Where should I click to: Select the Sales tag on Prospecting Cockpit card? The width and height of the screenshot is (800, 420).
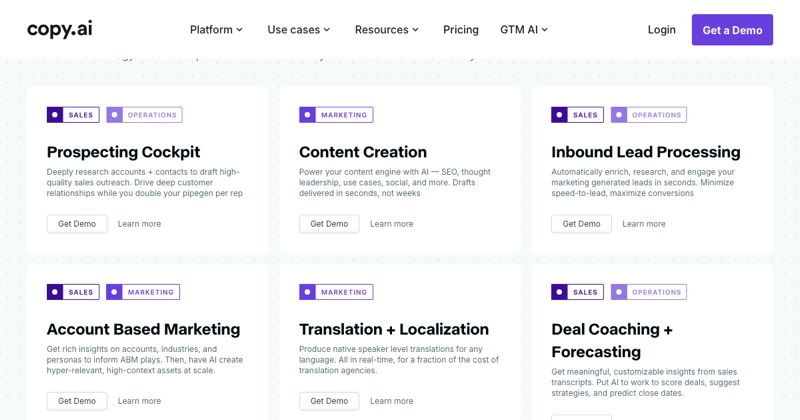coord(73,115)
